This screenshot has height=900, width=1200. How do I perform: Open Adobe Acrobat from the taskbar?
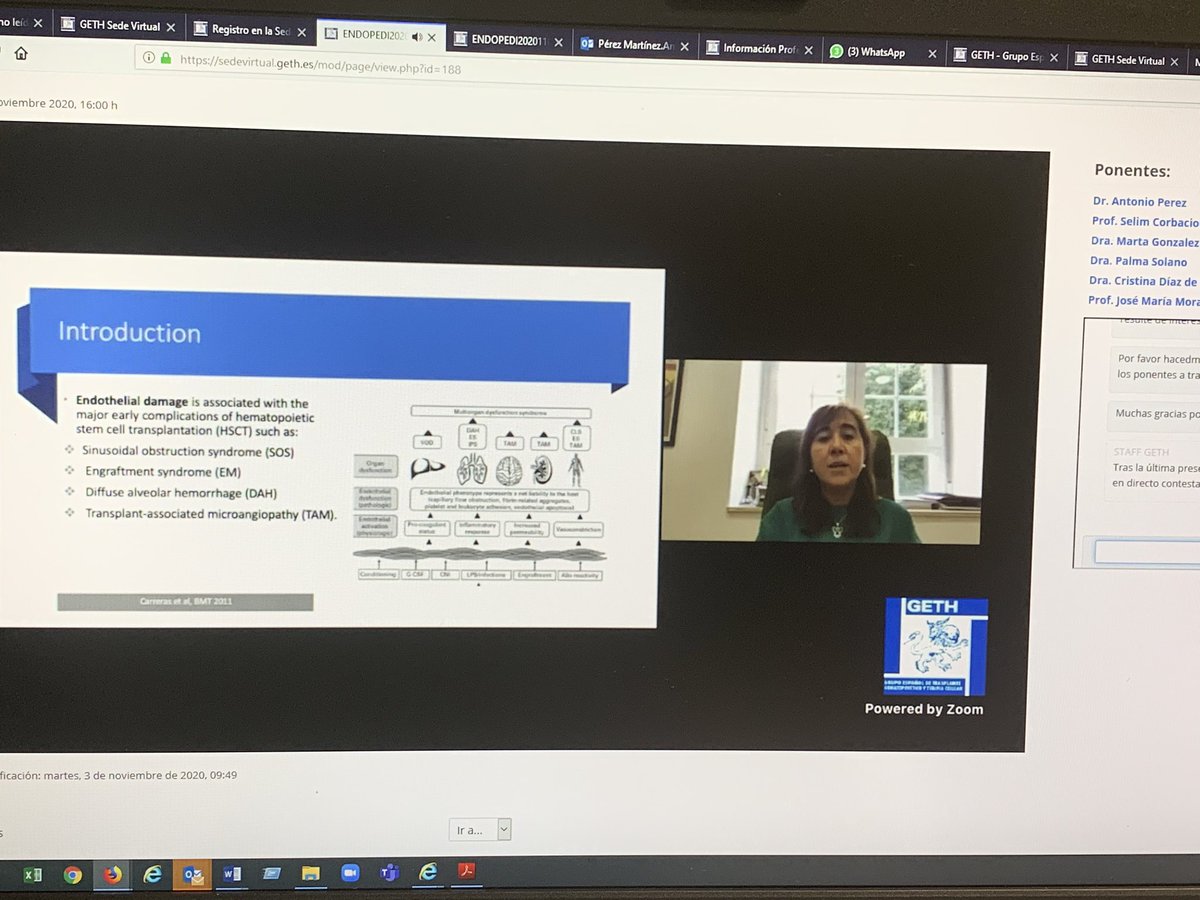coord(466,872)
